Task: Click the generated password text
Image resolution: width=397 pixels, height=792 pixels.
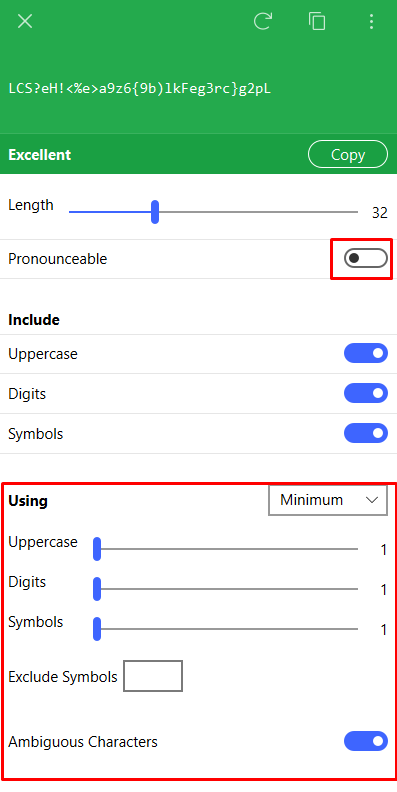Action: point(140,88)
